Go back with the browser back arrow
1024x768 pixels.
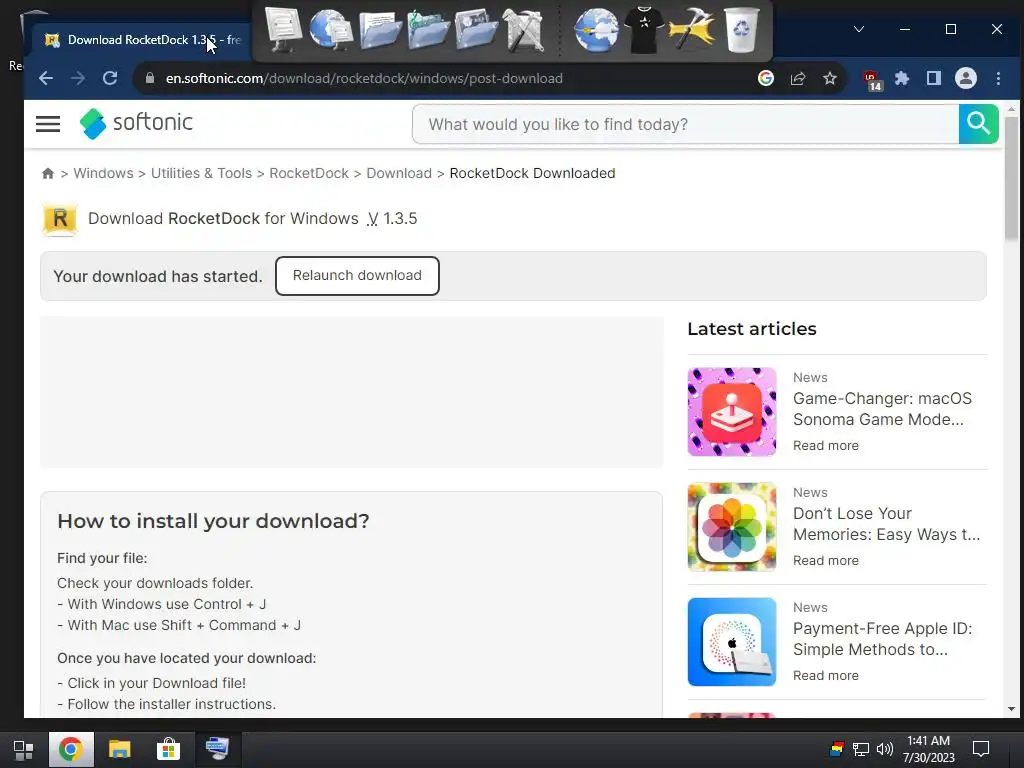coord(46,78)
